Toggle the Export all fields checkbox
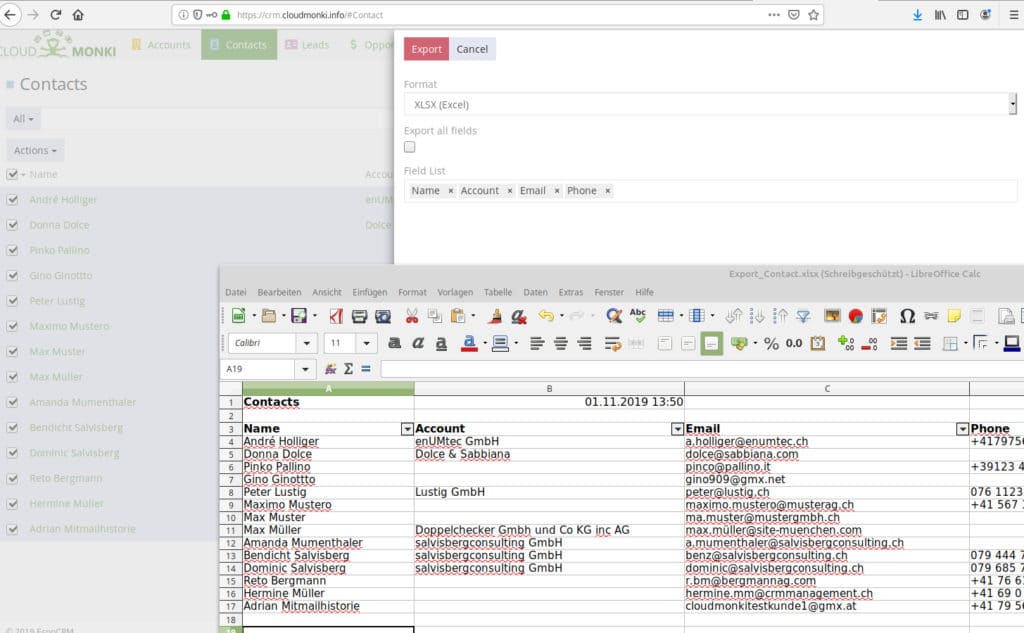 click(409, 147)
